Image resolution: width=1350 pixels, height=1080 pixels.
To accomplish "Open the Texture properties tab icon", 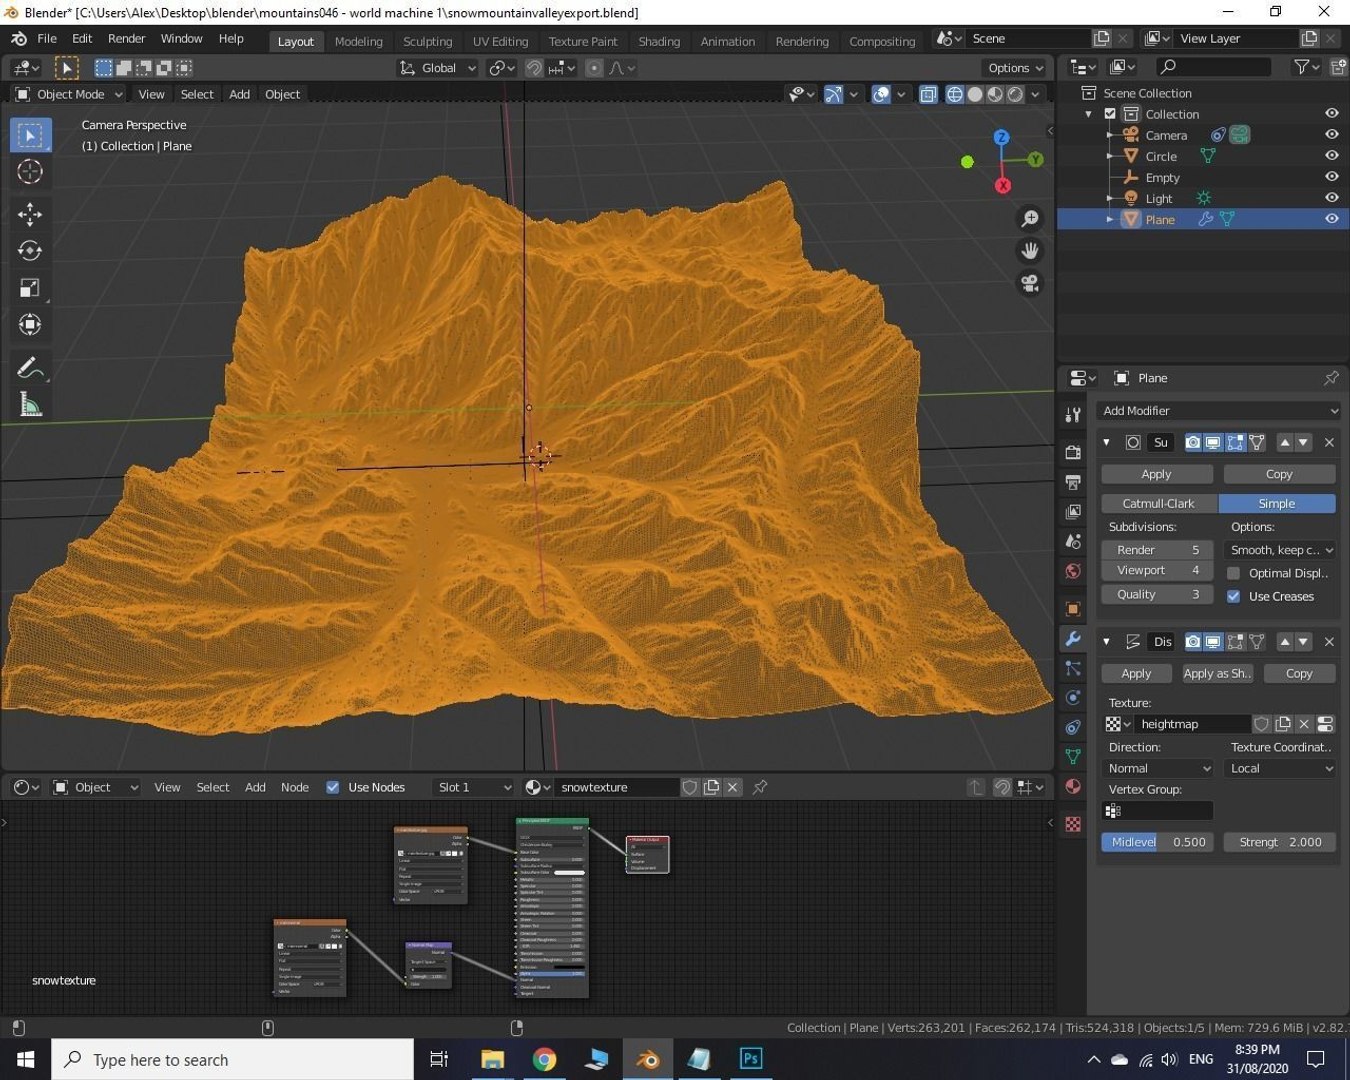I will tap(1073, 824).
